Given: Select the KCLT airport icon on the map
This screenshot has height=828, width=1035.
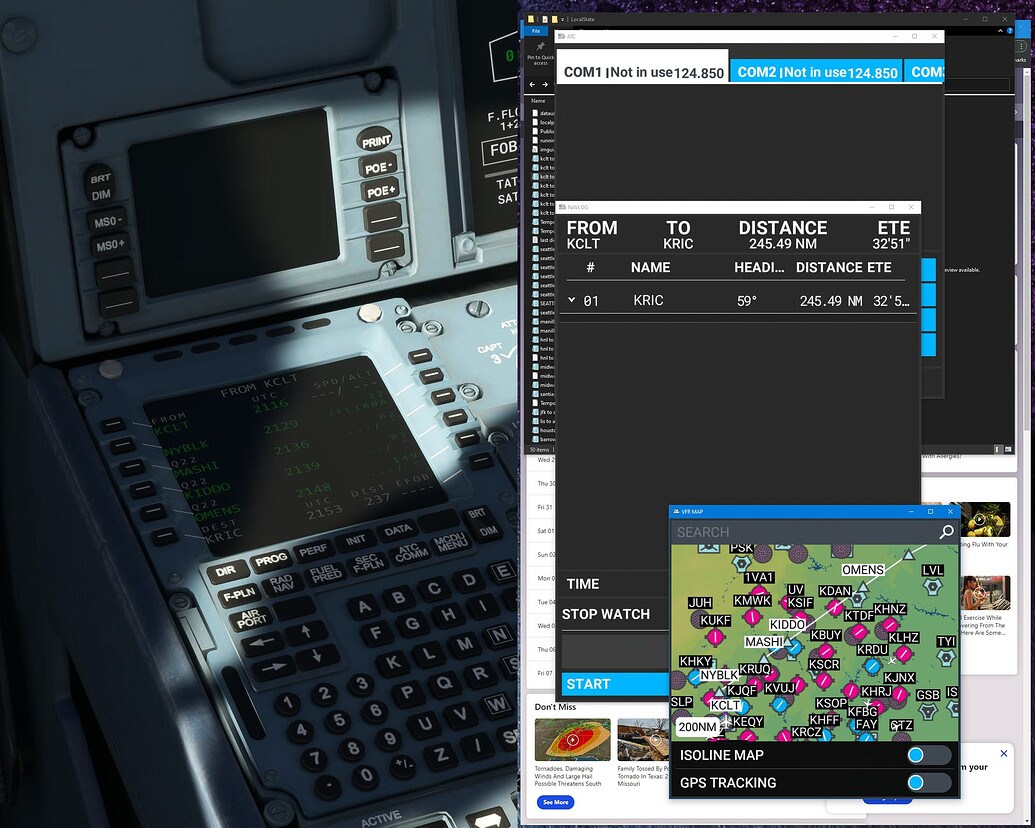Looking at the screenshot, I should tap(725, 705).
